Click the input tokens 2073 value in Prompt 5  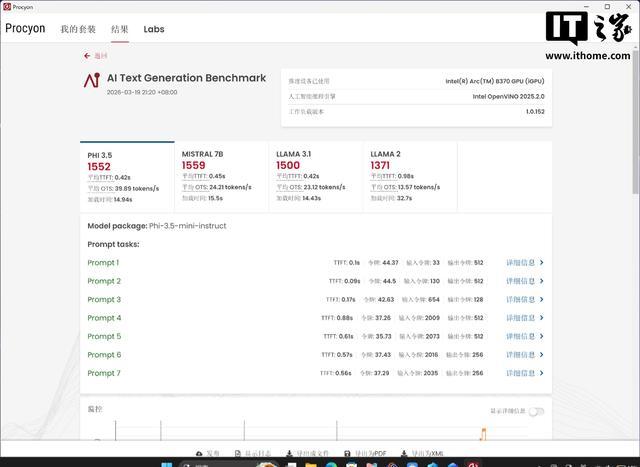(x=433, y=336)
